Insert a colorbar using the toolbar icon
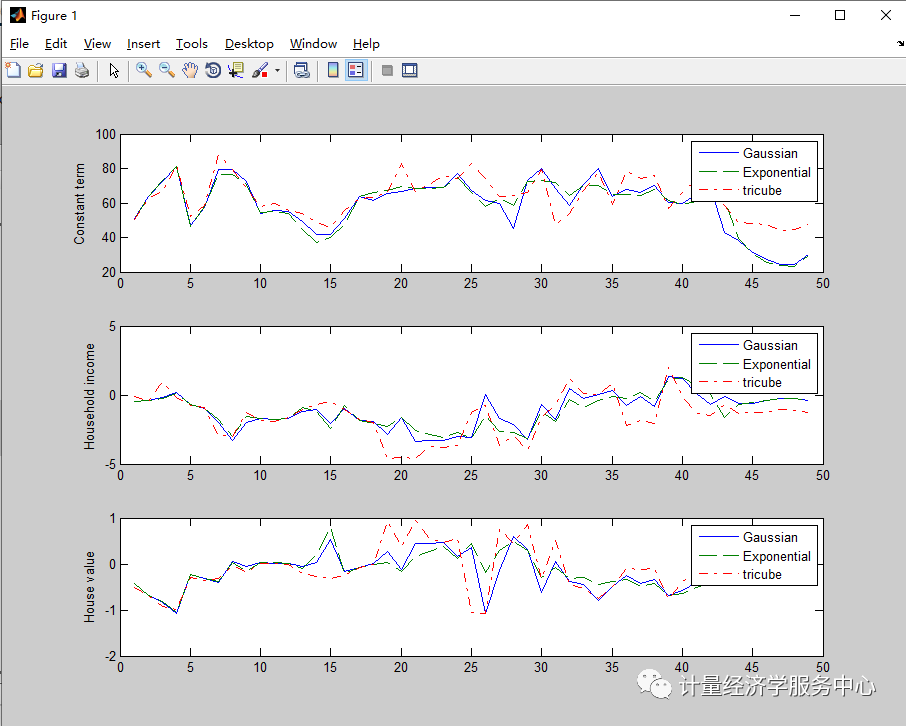 click(333, 71)
